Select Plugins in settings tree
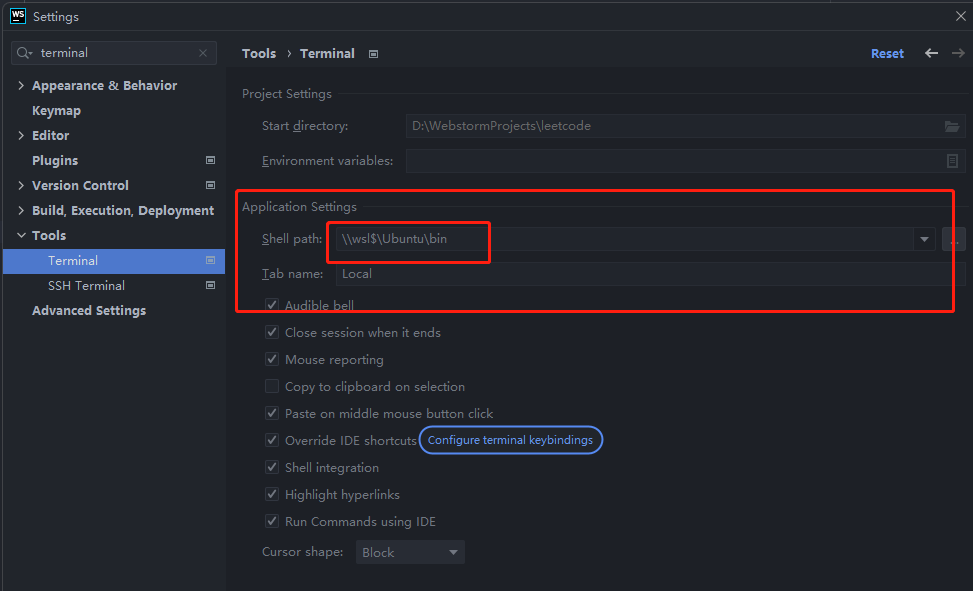 [55, 160]
